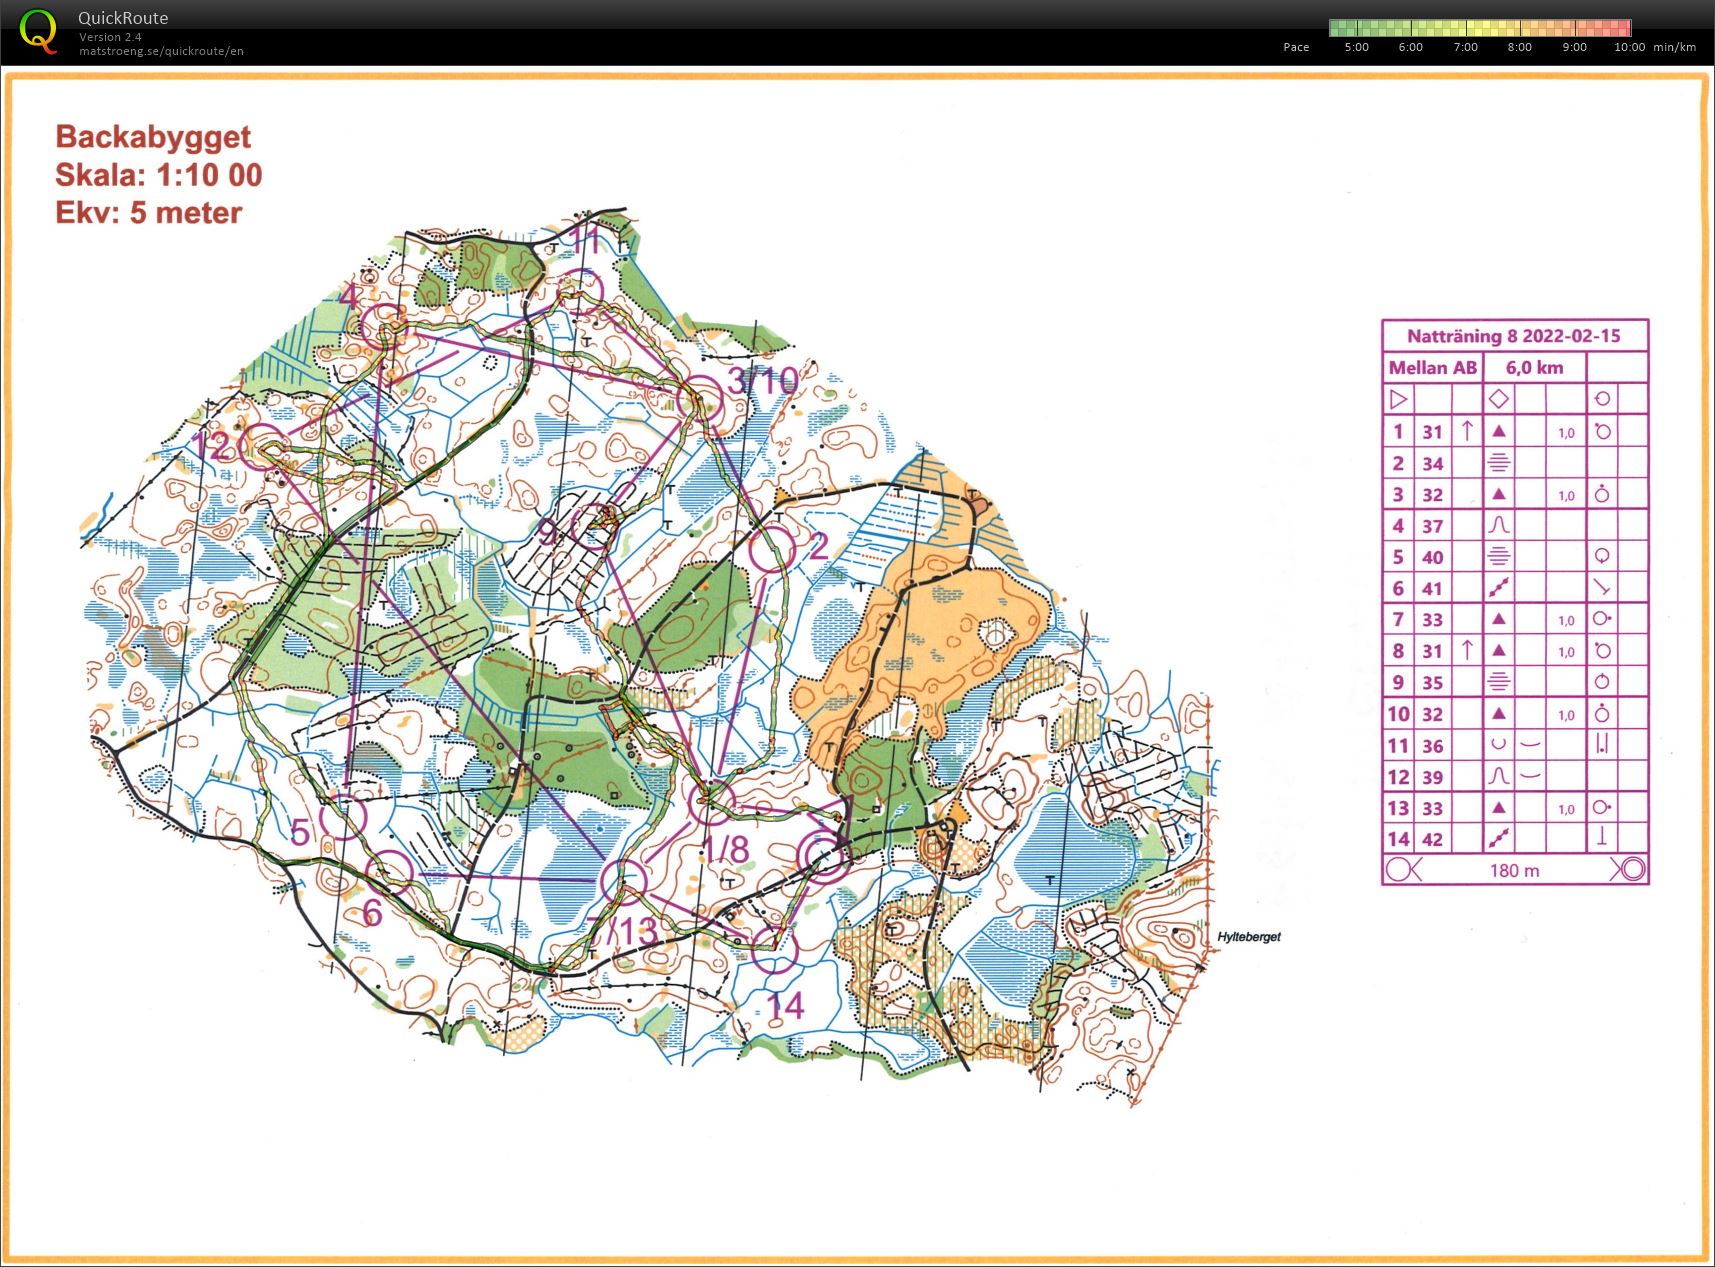Select the shared 1/8 control circle
Image resolution: width=1715 pixels, height=1267 pixels.
(x=712, y=804)
